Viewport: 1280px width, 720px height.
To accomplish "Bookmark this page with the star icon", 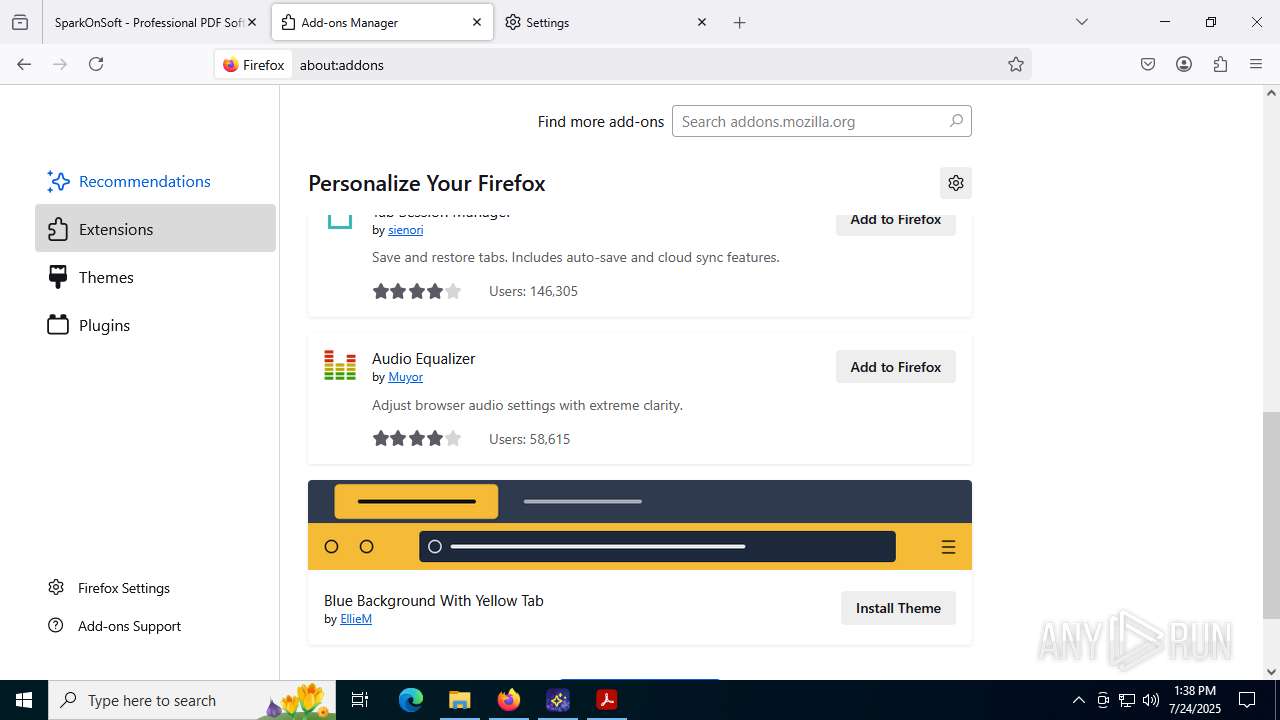I will 1016,64.
